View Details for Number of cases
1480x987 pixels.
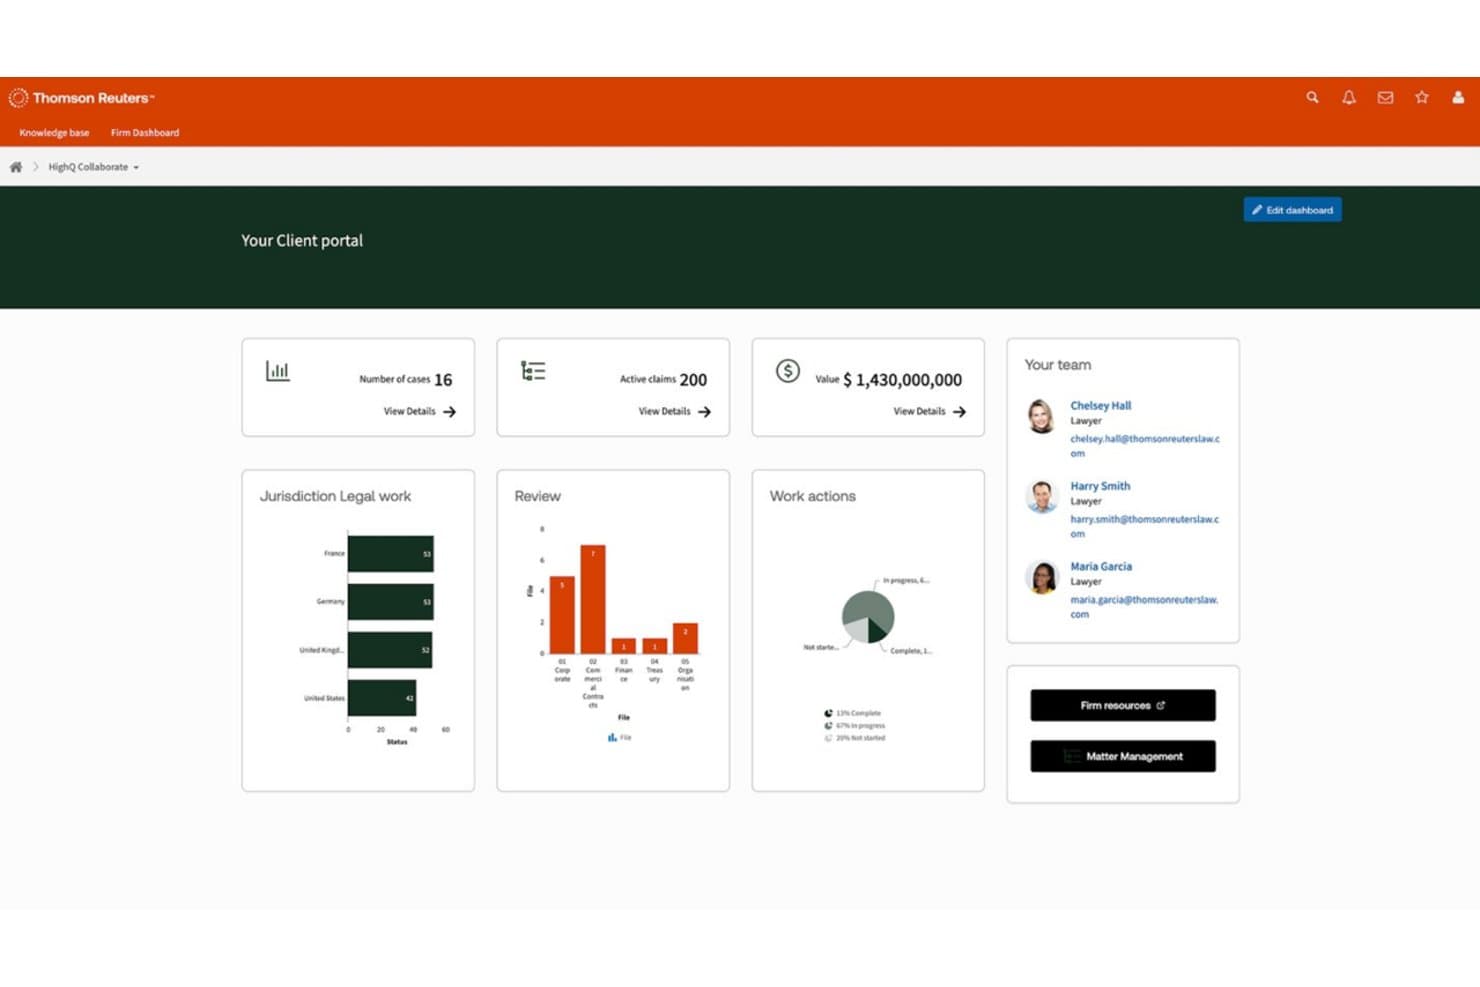410,412
